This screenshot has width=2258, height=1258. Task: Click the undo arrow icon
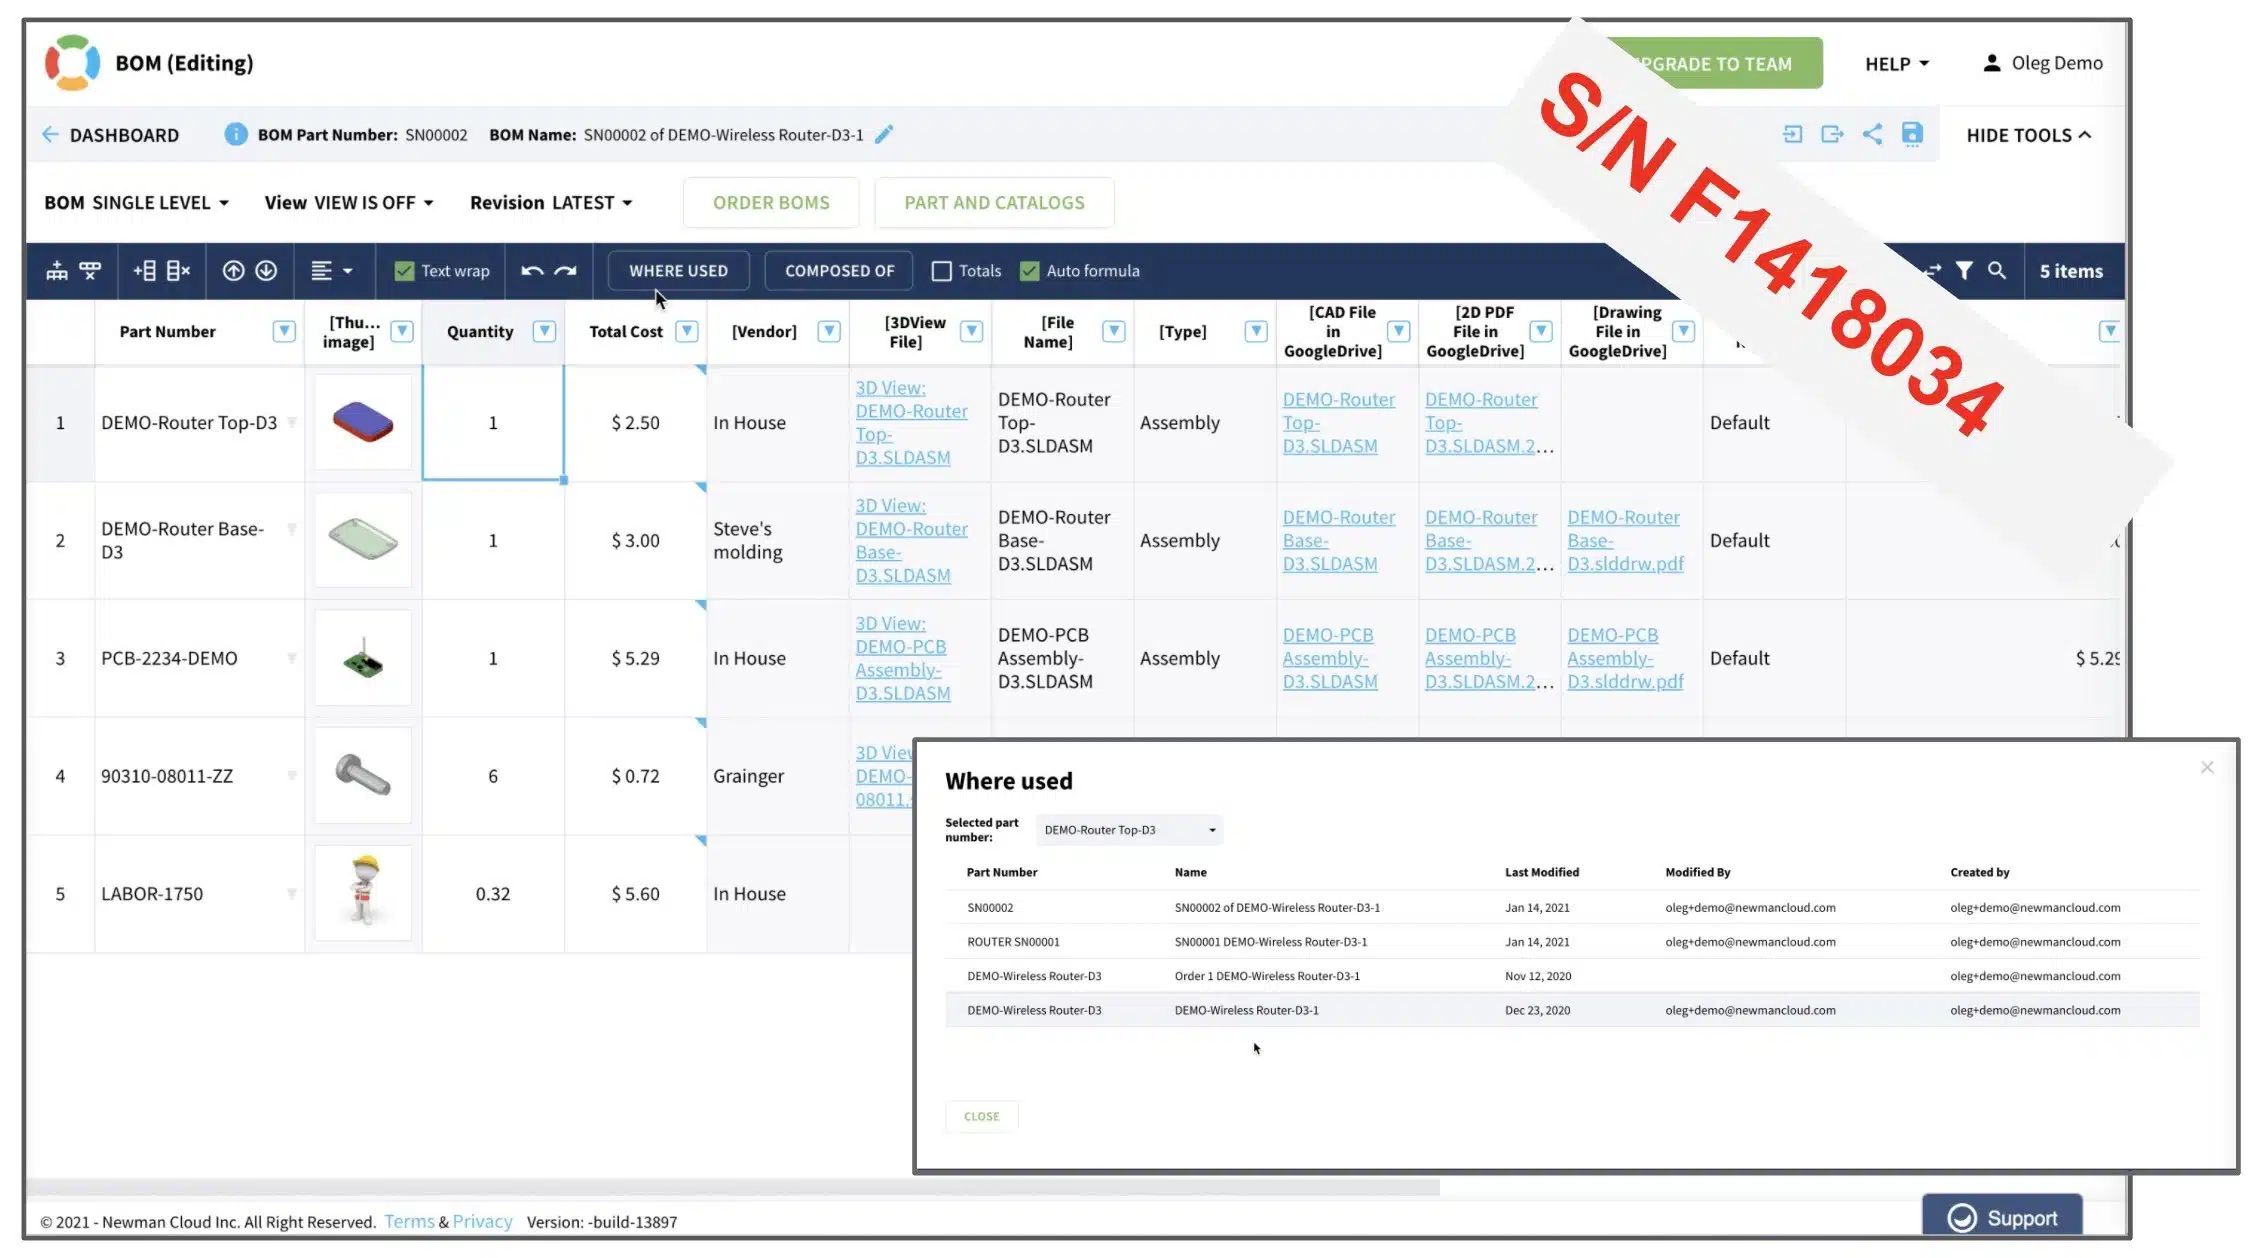pyautogui.click(x=532, y=271)
